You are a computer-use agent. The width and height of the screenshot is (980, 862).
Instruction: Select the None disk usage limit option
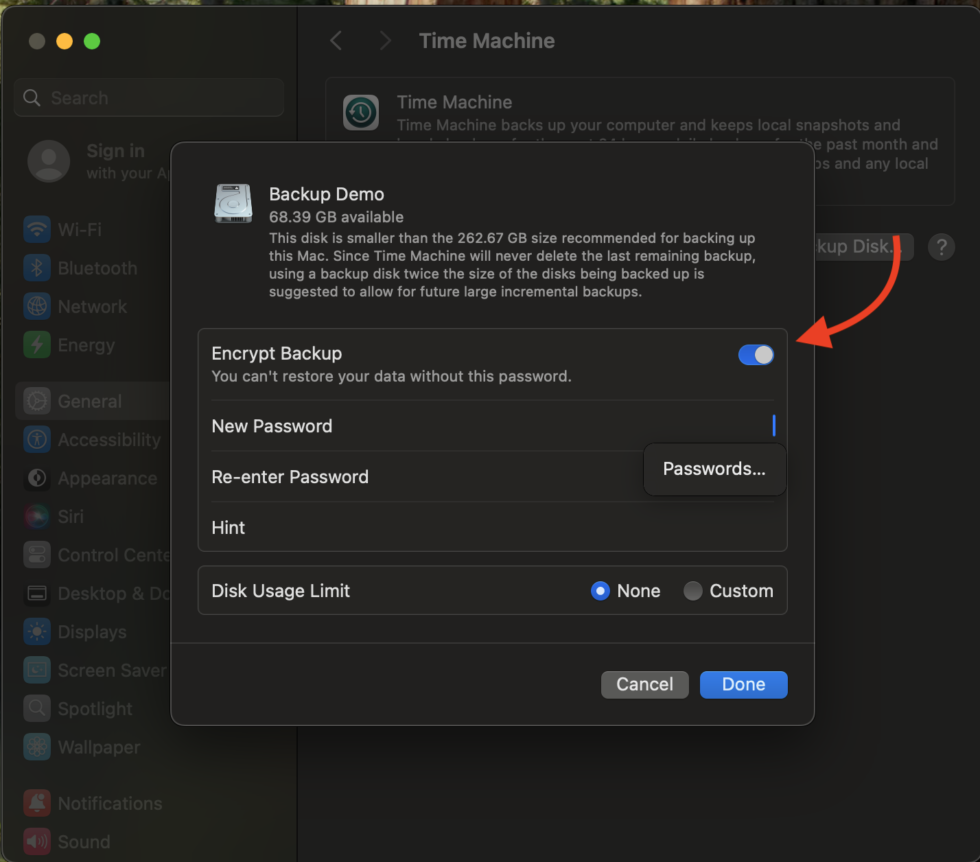pyautogui.click(x=600, y=590)
